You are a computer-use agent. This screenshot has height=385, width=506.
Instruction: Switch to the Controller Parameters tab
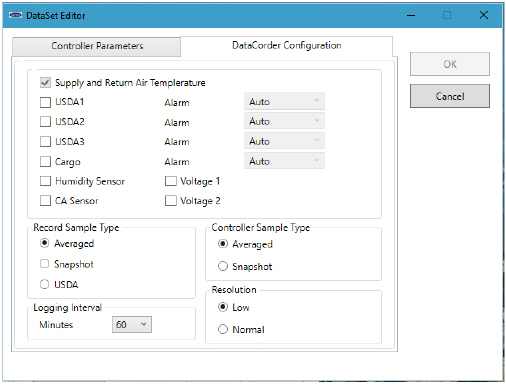pos(97,46)
